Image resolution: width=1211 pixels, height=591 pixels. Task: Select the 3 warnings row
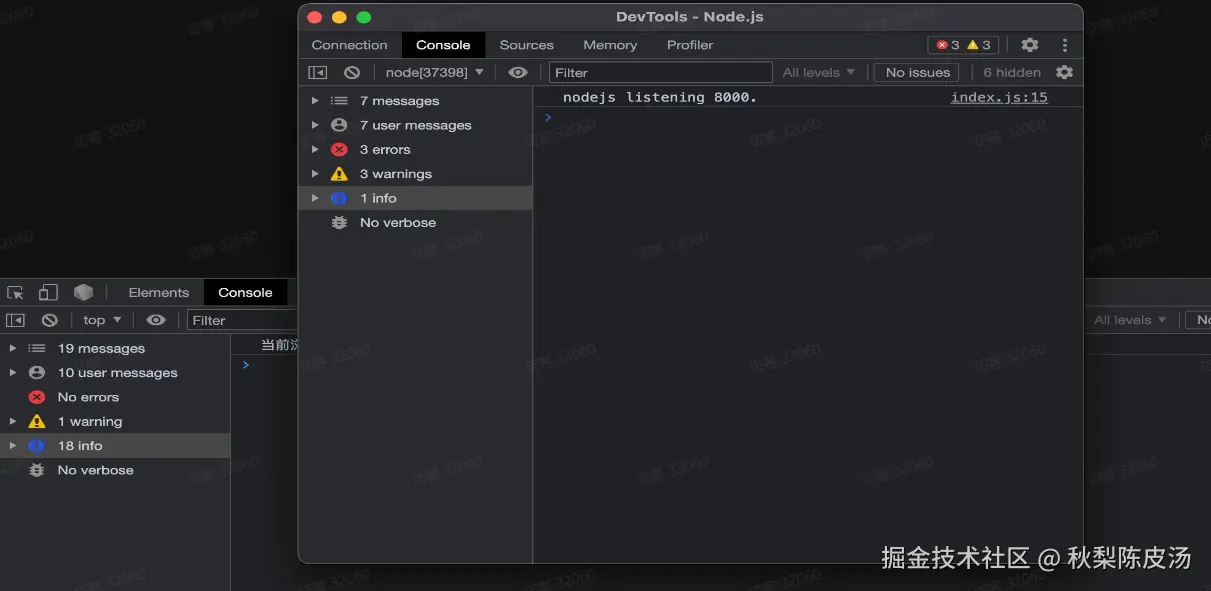pyautogui.click(x=415, y=174)
